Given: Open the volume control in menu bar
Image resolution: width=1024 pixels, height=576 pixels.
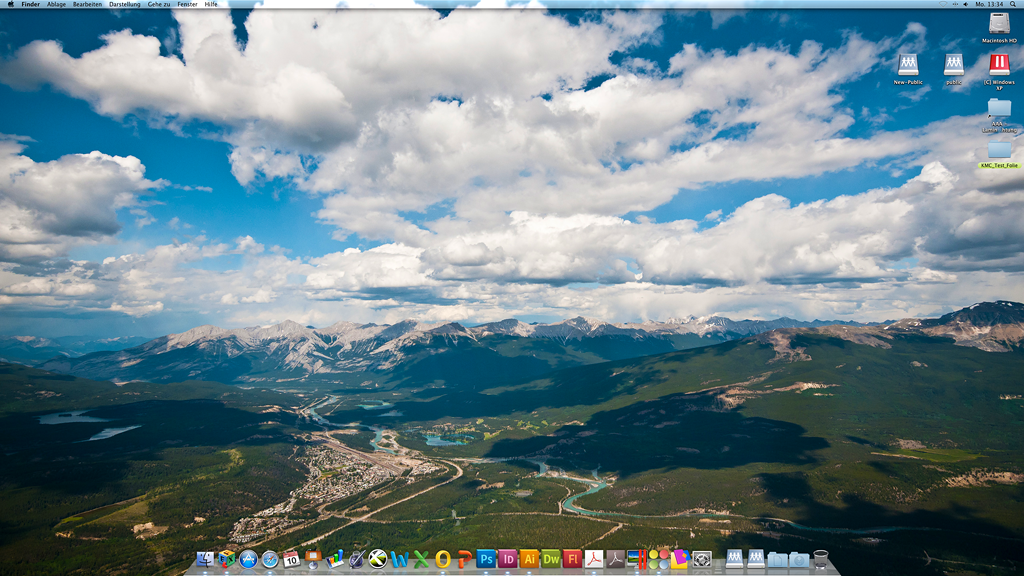Looking at the screenshot, I should [966, 4].
